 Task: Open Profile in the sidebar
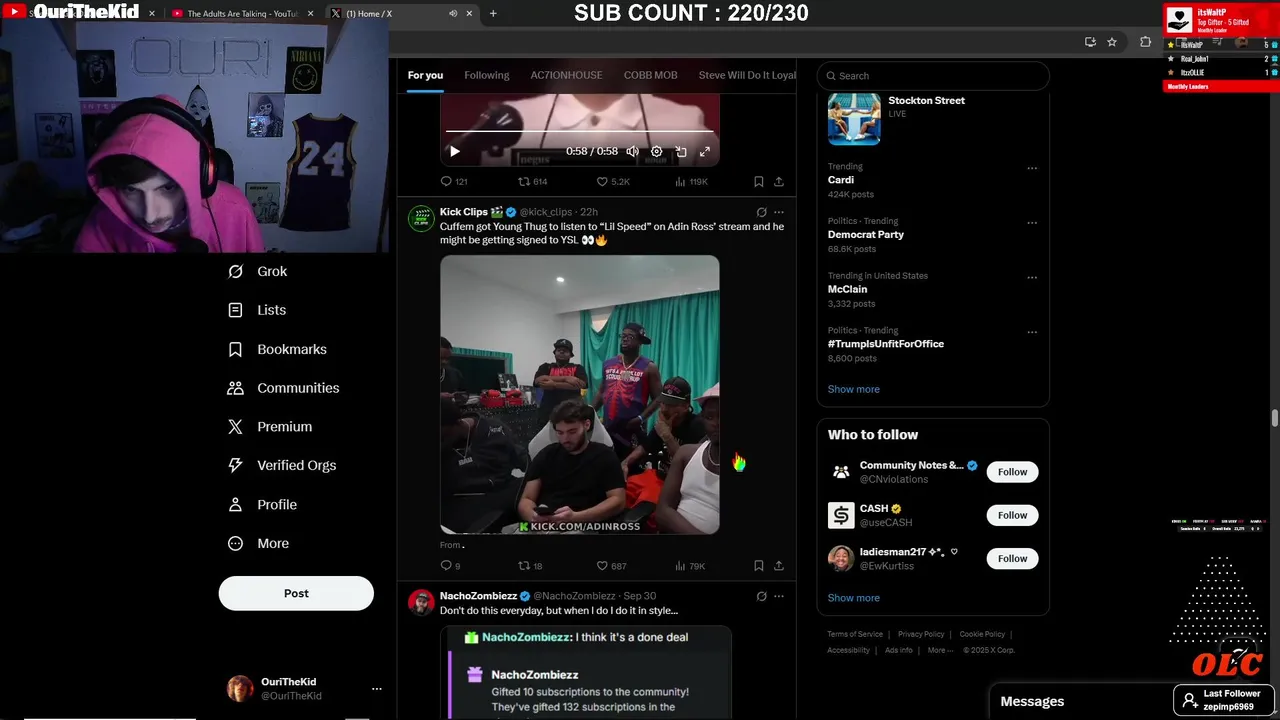click(262, 505)
